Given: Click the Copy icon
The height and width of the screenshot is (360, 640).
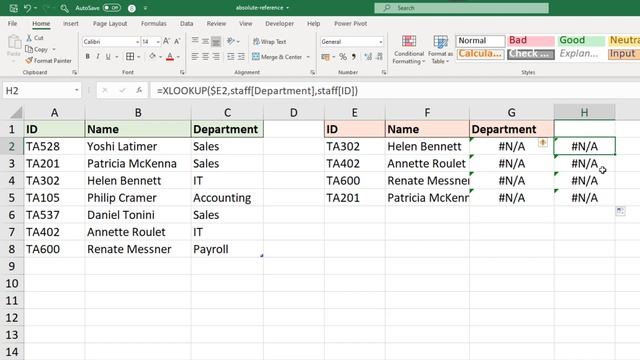Looking at the screenshot, I should click(29, 49).
